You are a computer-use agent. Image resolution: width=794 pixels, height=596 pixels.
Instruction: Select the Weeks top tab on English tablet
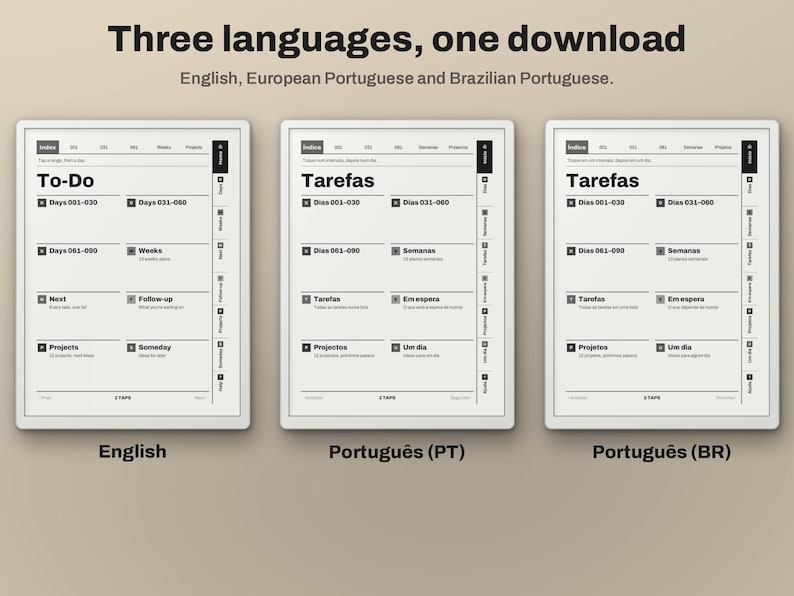click(x=164, y=147)
